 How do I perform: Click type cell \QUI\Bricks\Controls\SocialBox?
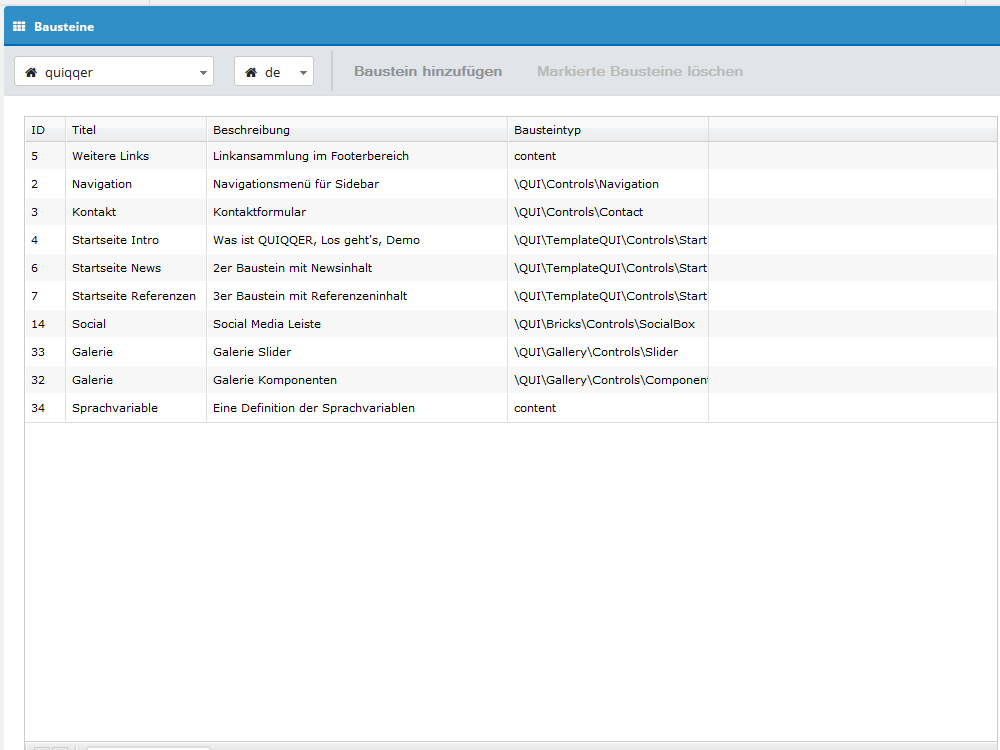tap(608, 324)
